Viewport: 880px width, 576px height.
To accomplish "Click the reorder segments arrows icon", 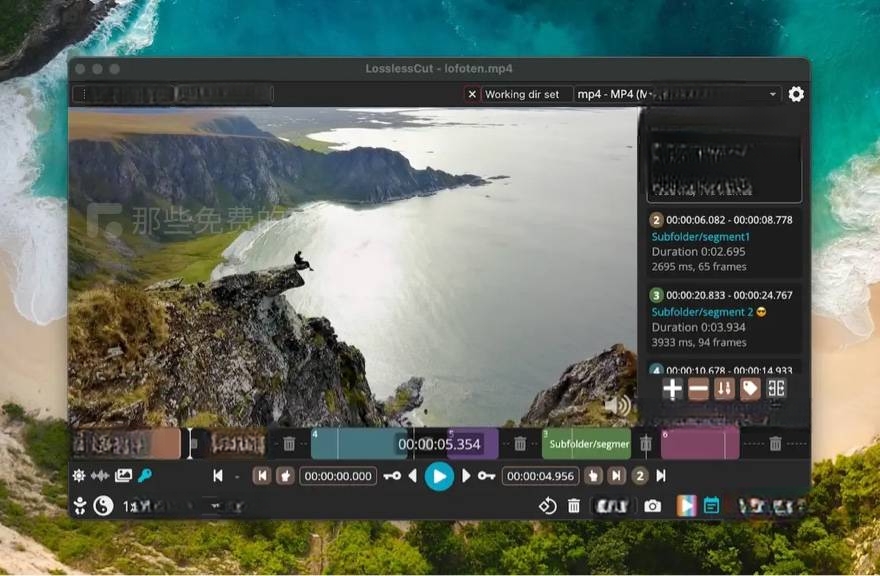I will pos(724,388).
